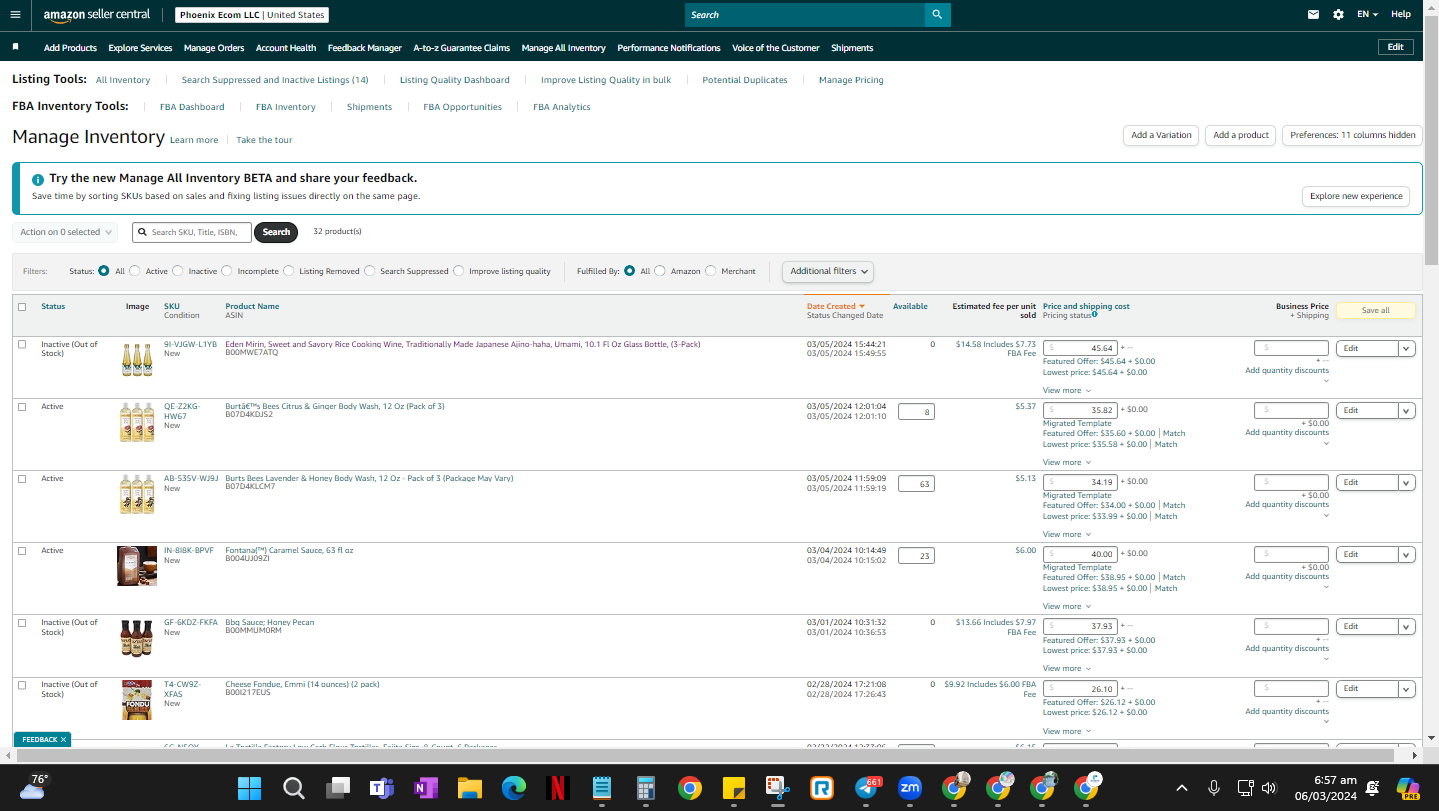
Task: Click the price field showing 40.00
Action: coord(1080,553)
